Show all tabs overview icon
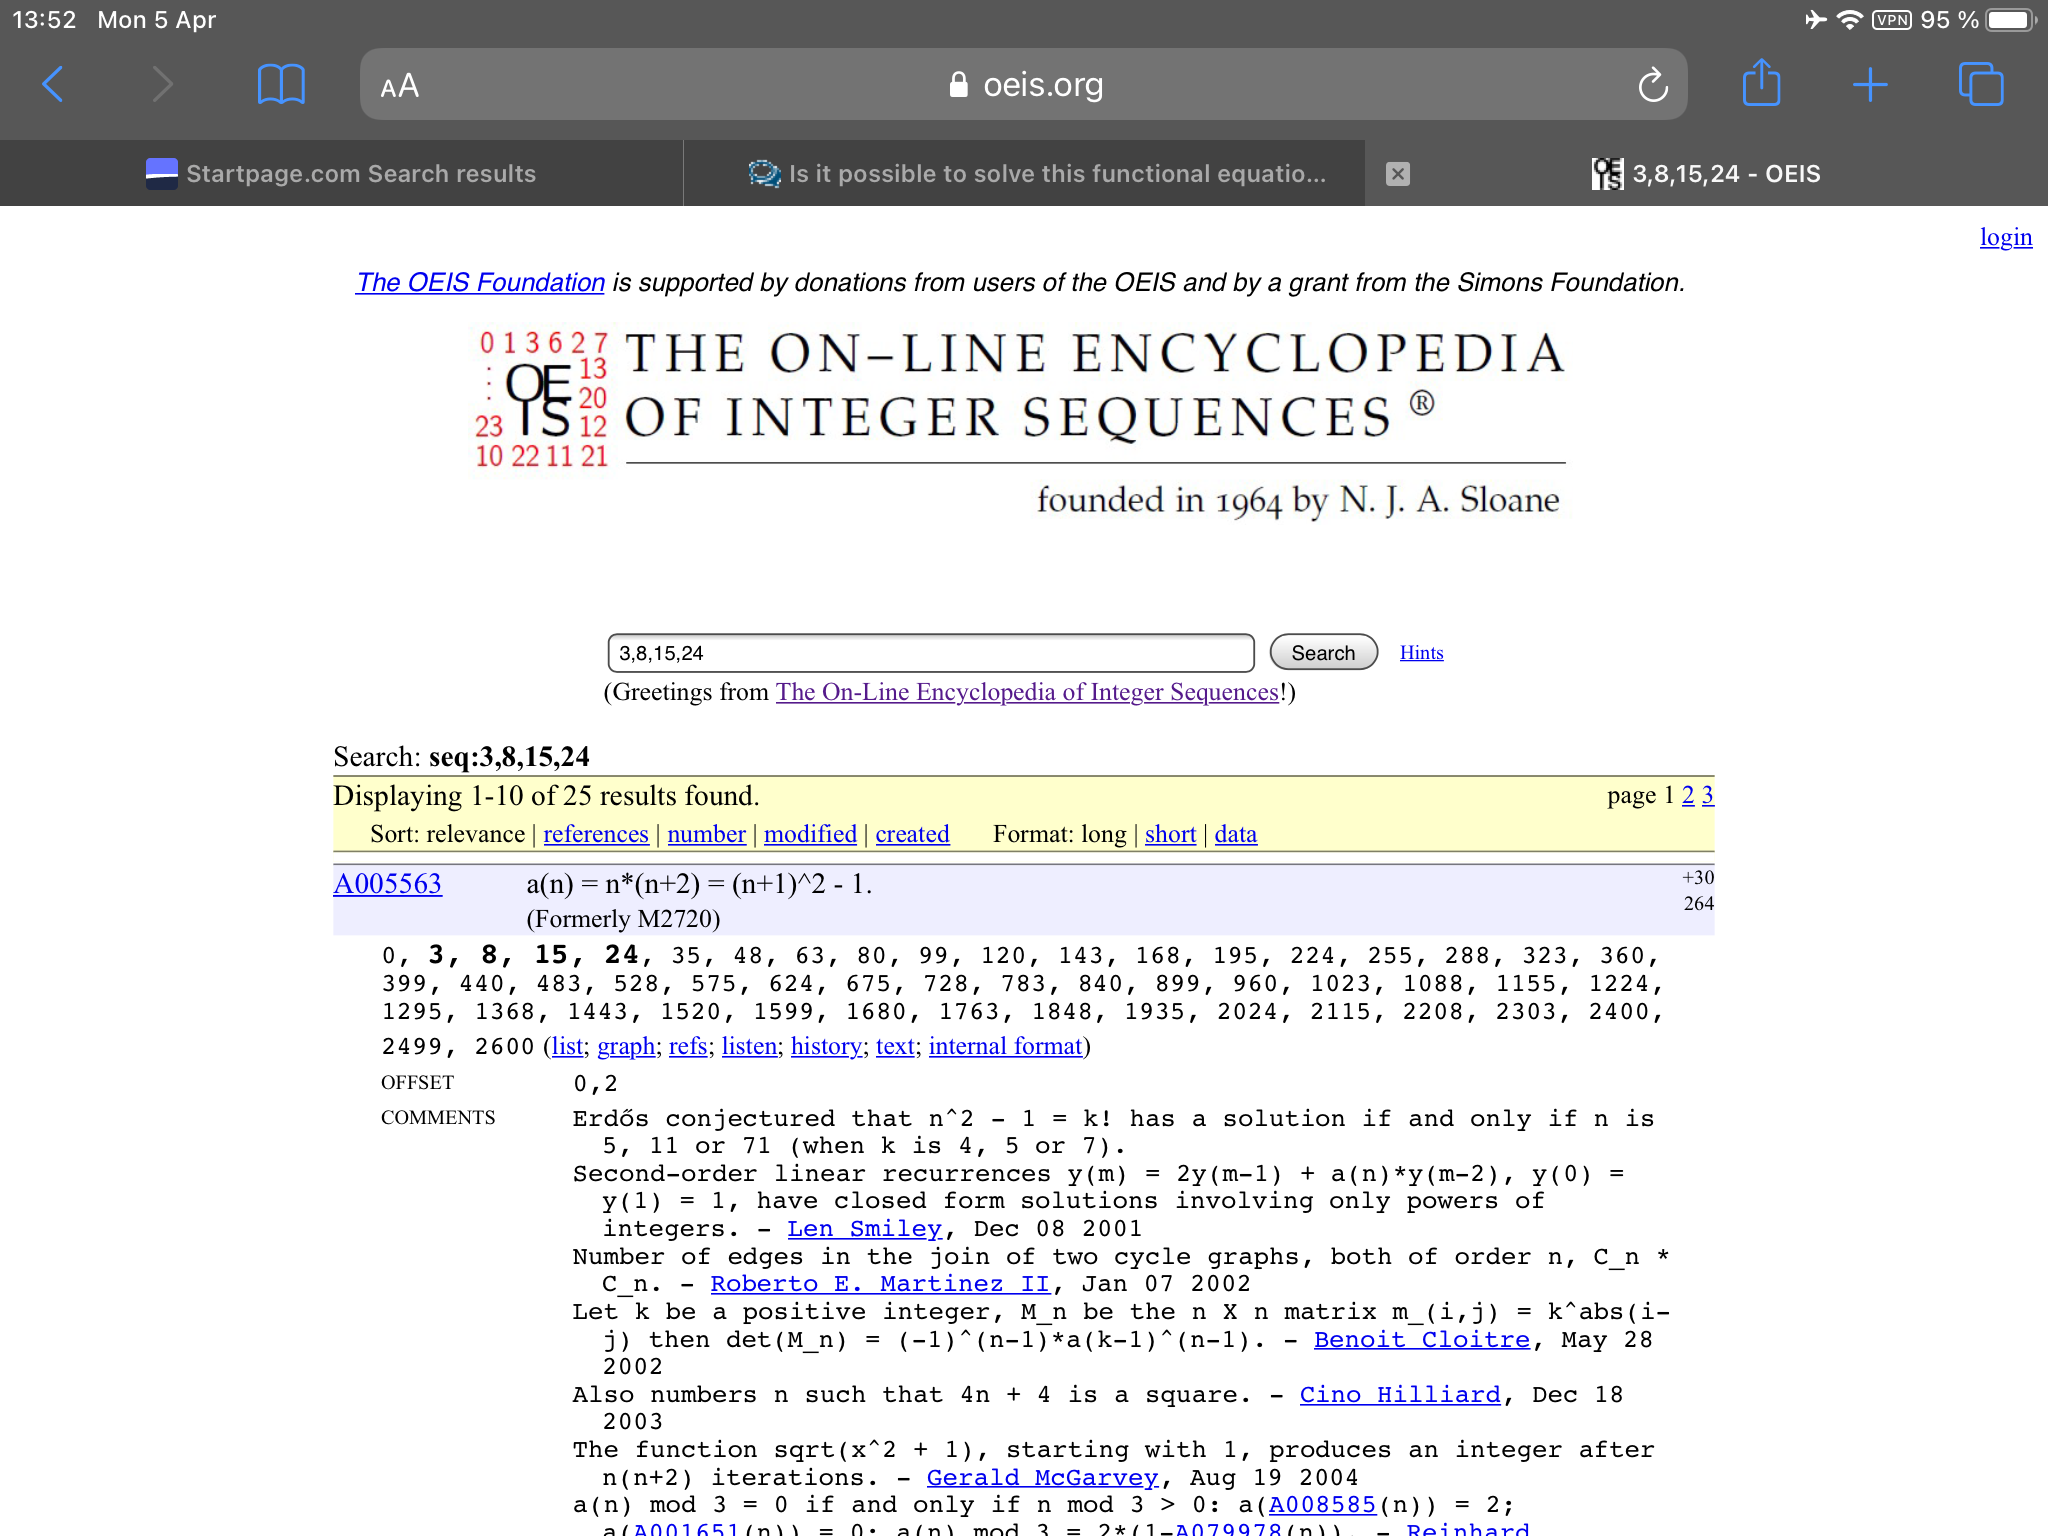2048x1536 pixels. coord(1981,84)
